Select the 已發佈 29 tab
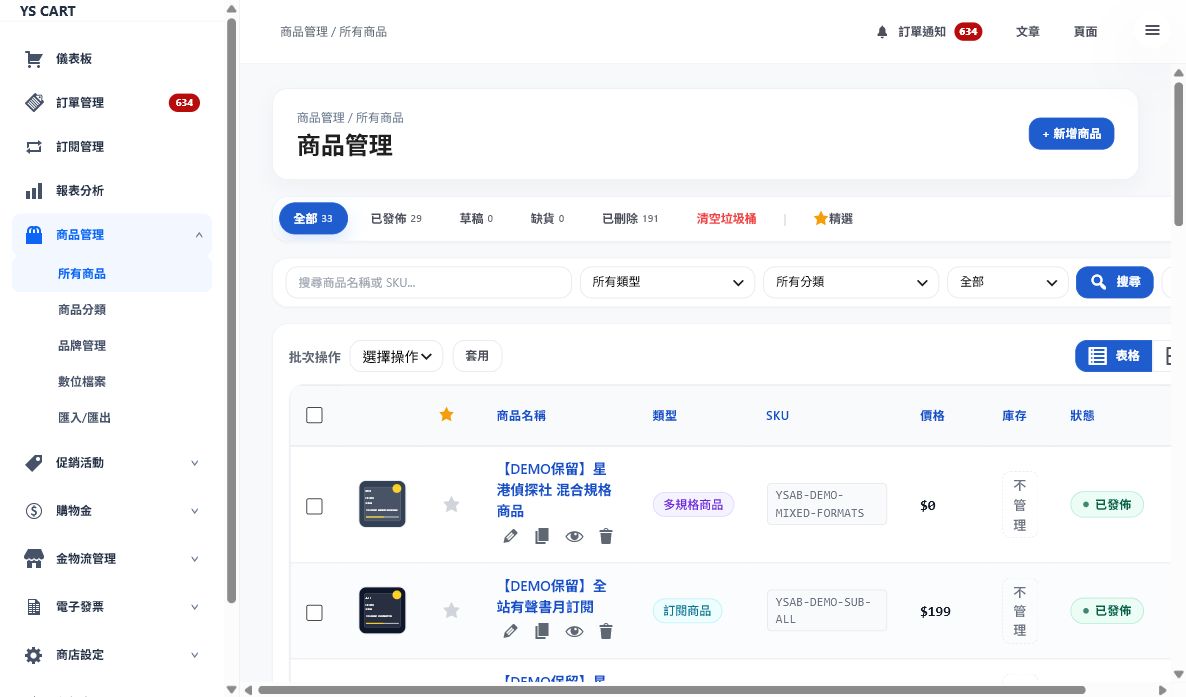1186x697 pixels. [396, 219]
